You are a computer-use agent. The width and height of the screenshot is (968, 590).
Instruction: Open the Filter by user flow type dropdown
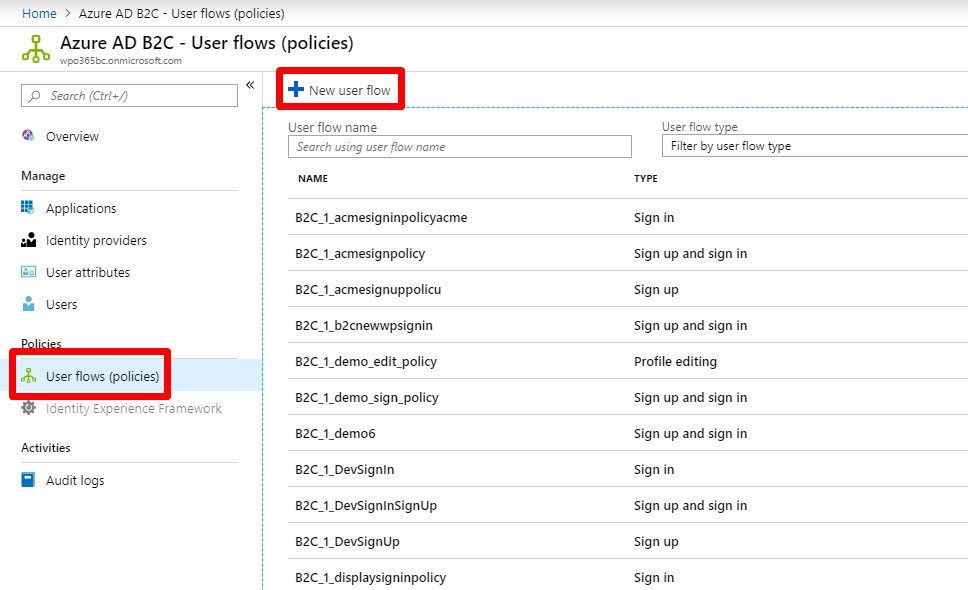(815, 146)
